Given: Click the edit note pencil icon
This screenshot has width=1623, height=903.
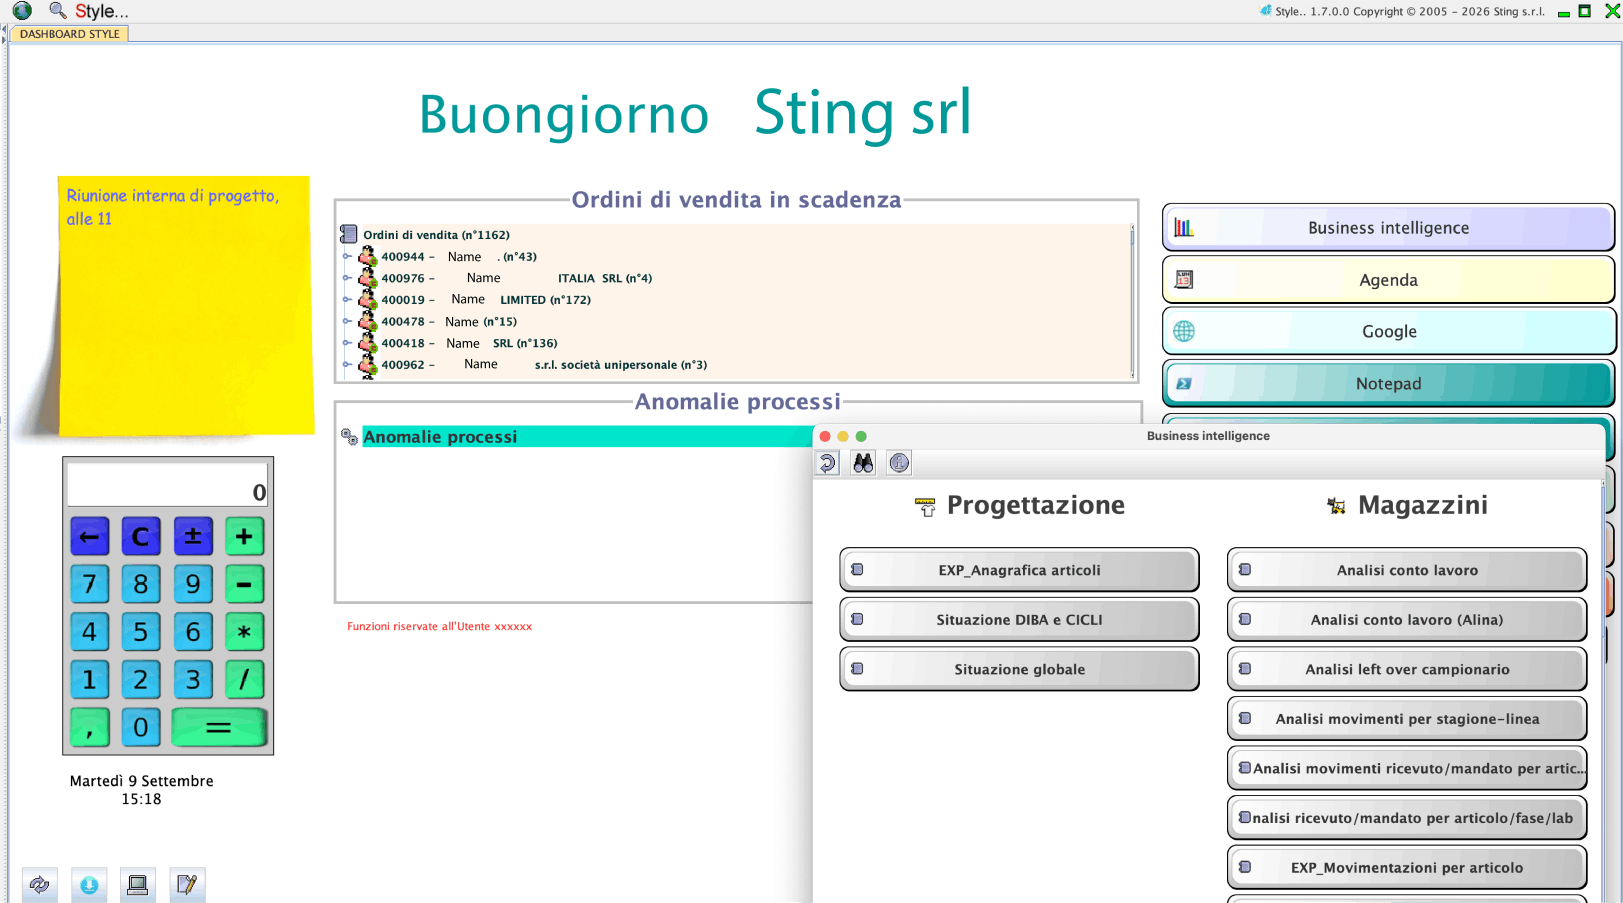Looking at the screenshot, I should (187, 885).
